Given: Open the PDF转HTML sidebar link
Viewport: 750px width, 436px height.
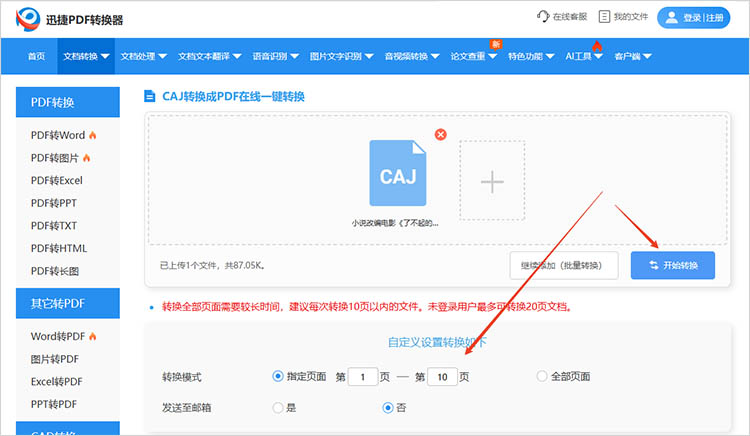Looking at the screenshot, I should (59, 249).
